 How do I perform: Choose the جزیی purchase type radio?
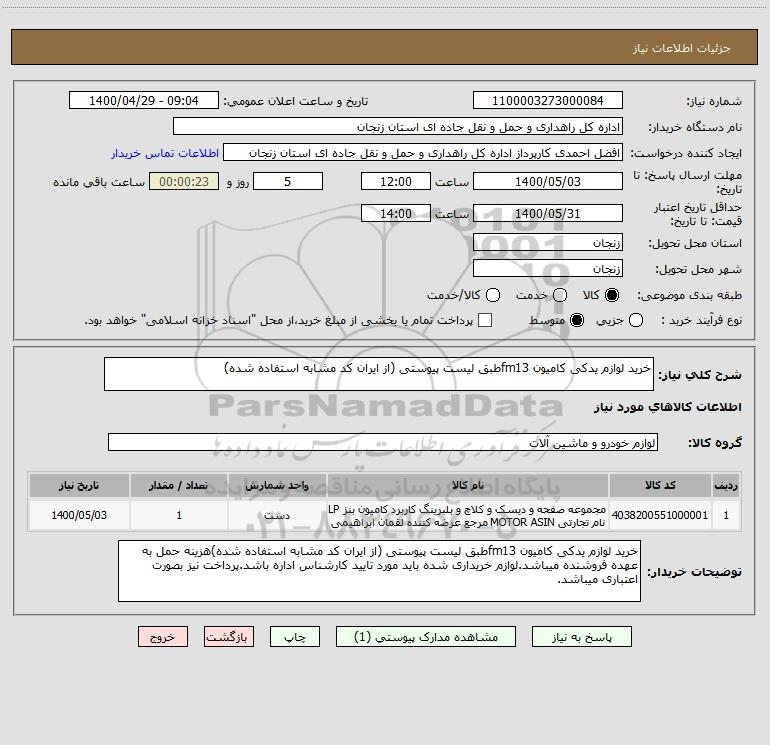(636, 320)
